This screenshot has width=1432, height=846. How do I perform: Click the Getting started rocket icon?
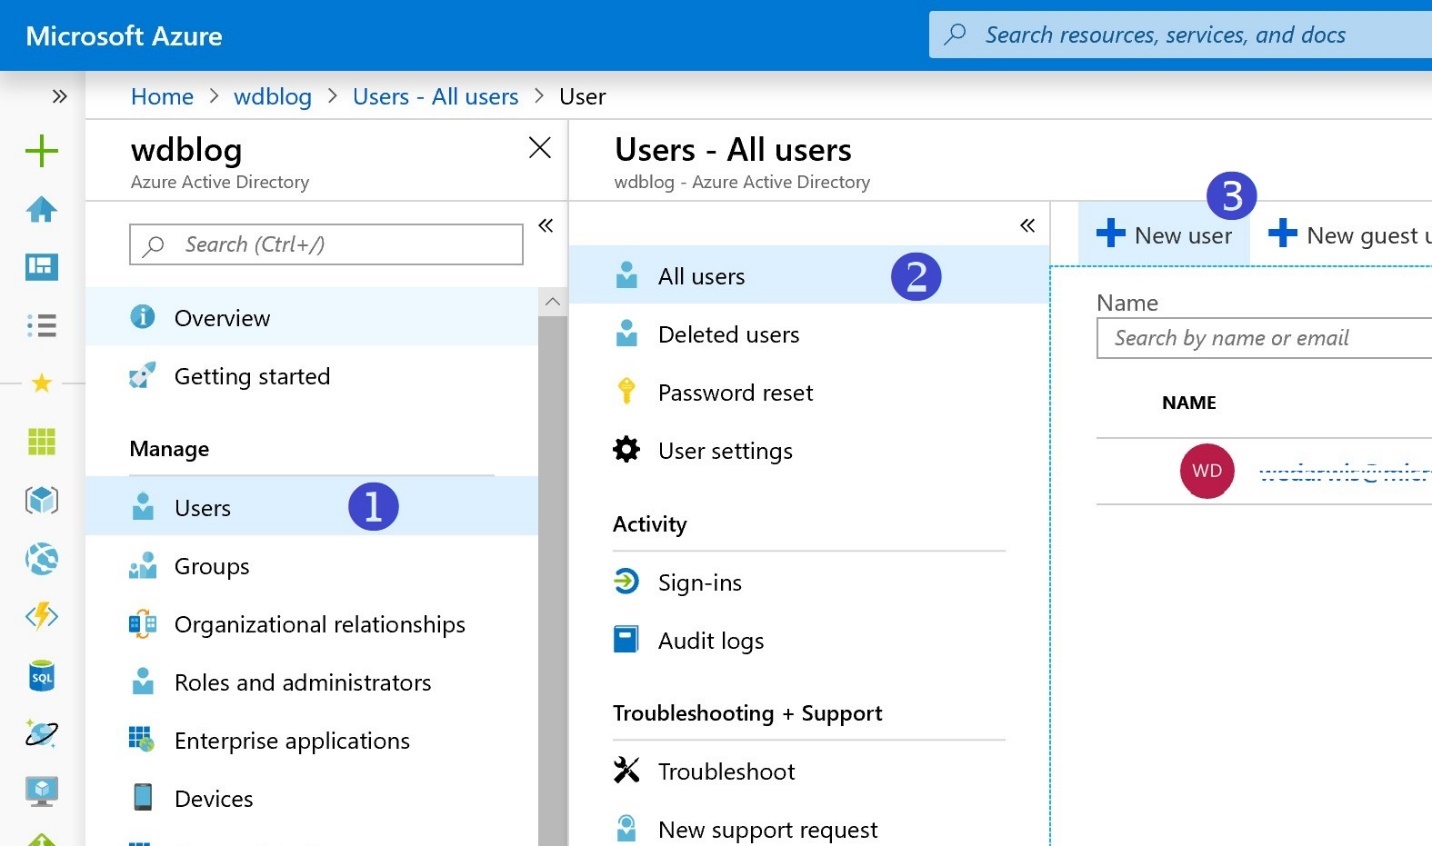point(143,376)
